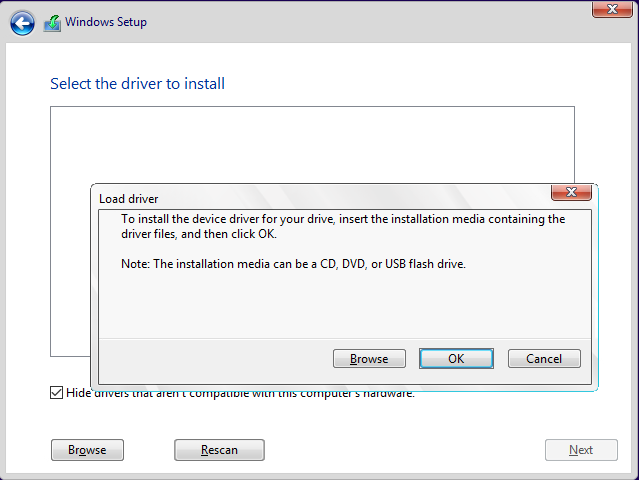Image resolution: width=639 pixels, height=480 pixels.
Task: Click the 'Windows Setup' title text
Action: pos(108,22)
